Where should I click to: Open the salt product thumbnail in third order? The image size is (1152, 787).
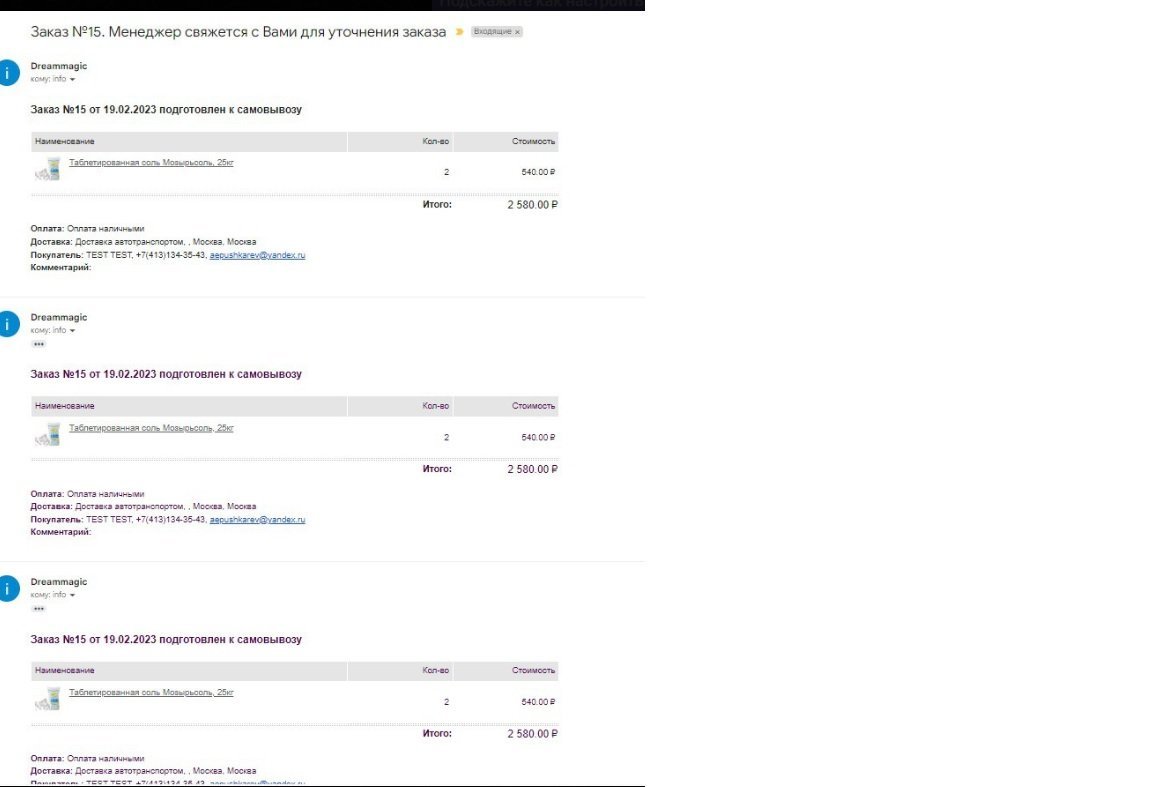click(x=48, y=699)
